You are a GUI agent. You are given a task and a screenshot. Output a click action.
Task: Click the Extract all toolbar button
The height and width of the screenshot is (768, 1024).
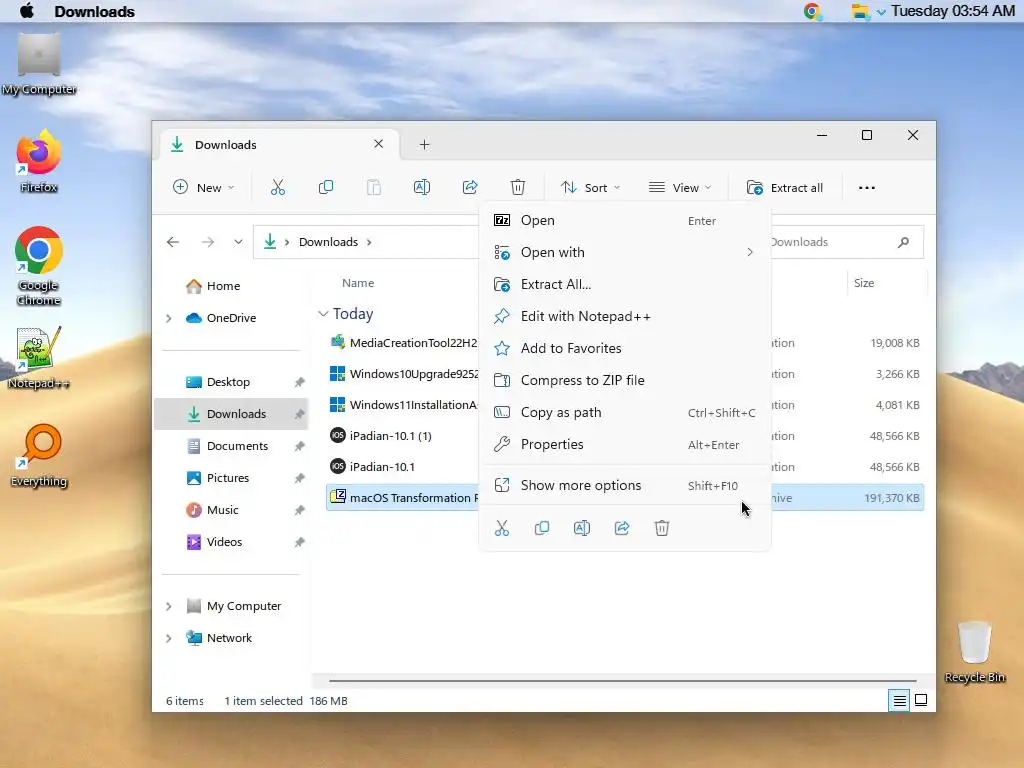coord(784,187)
